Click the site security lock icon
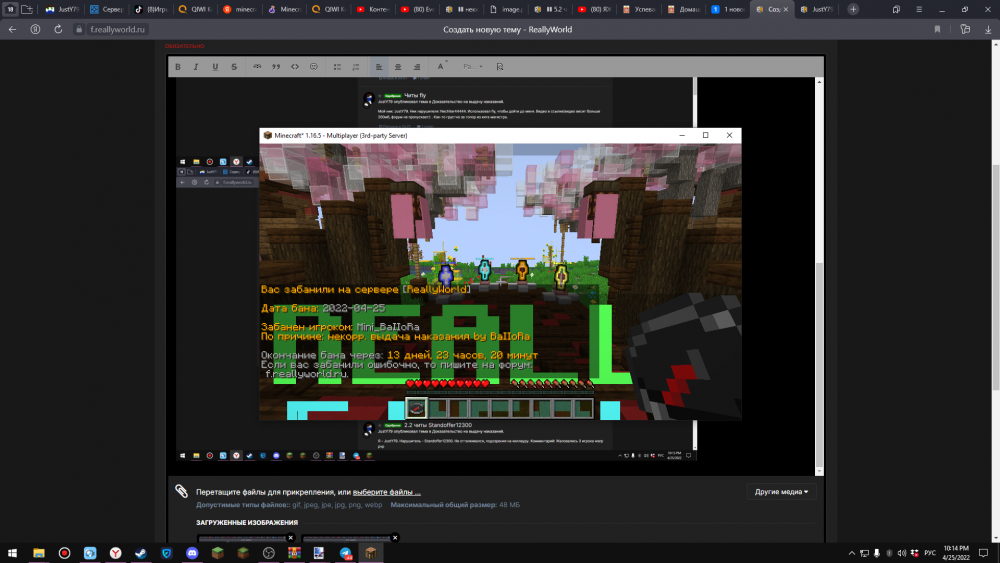Image resolution: width=1000 pixels, height=563 pixels. tap(79, 29)
